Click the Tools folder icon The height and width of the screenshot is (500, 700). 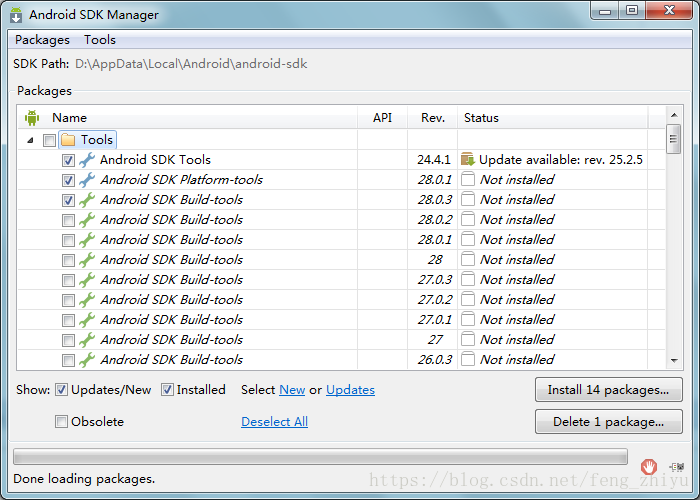(x=68, y=140)
